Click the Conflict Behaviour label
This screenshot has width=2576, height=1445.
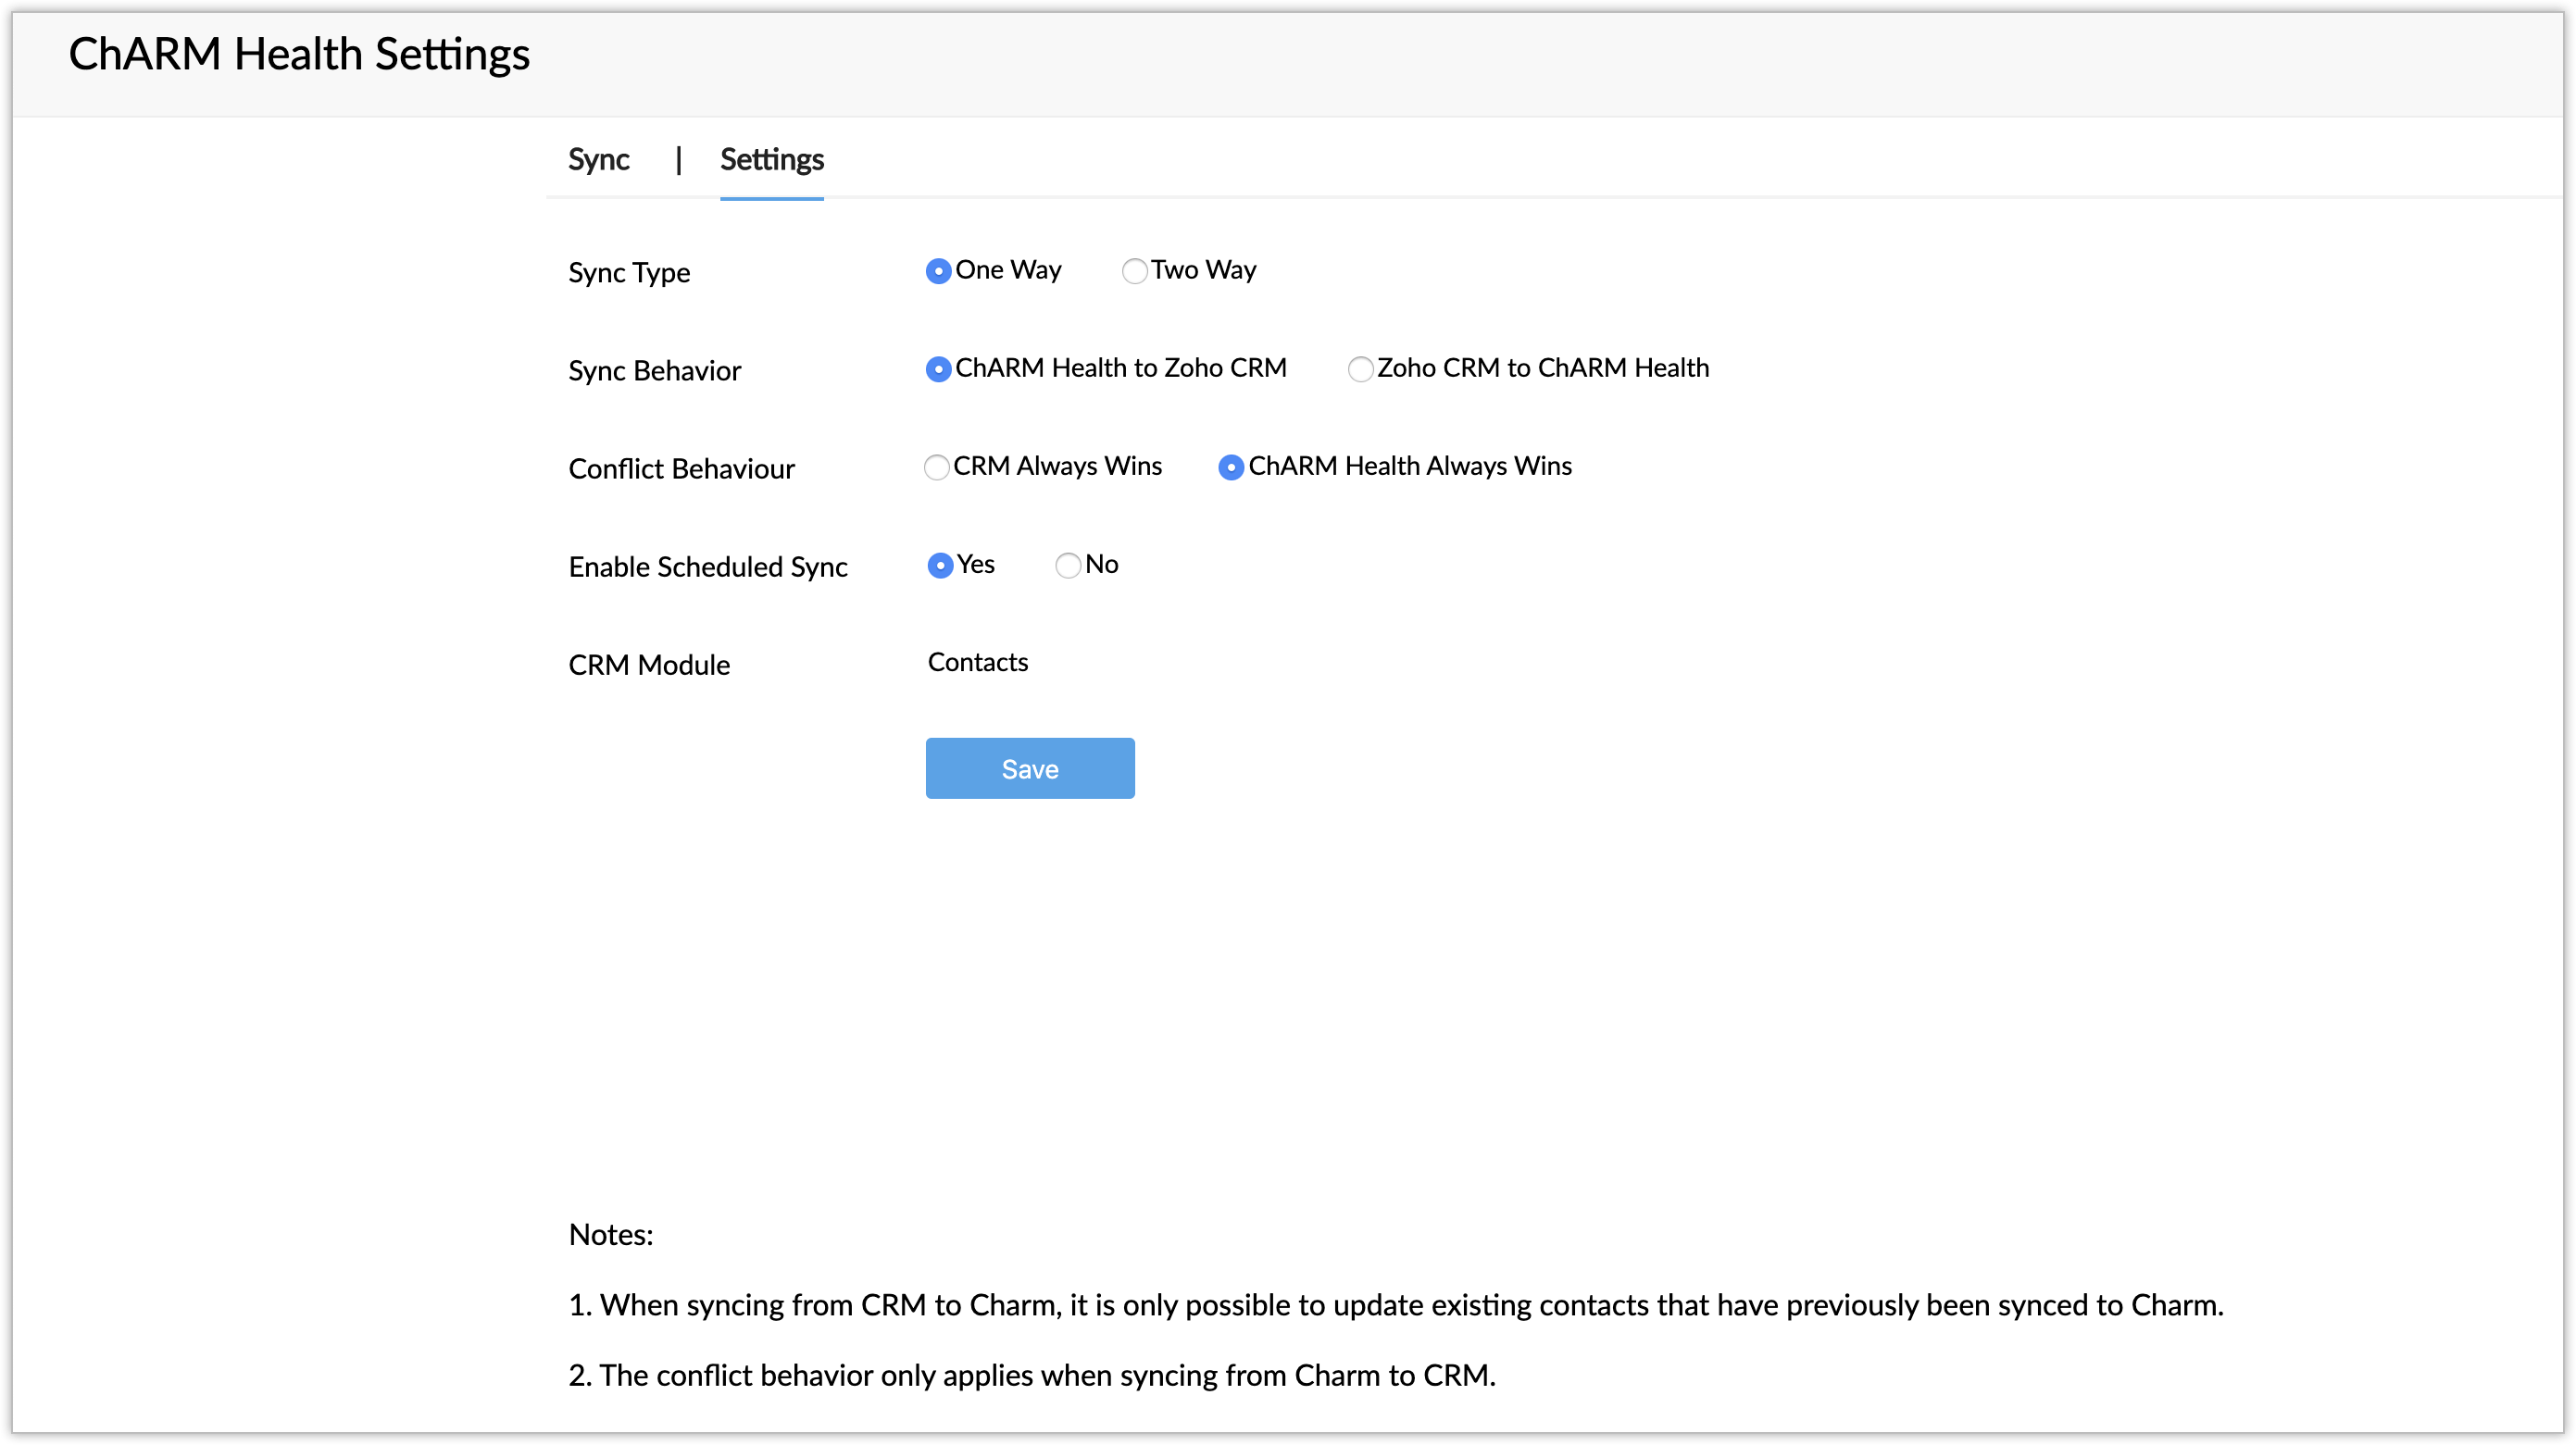pos(681,468)
